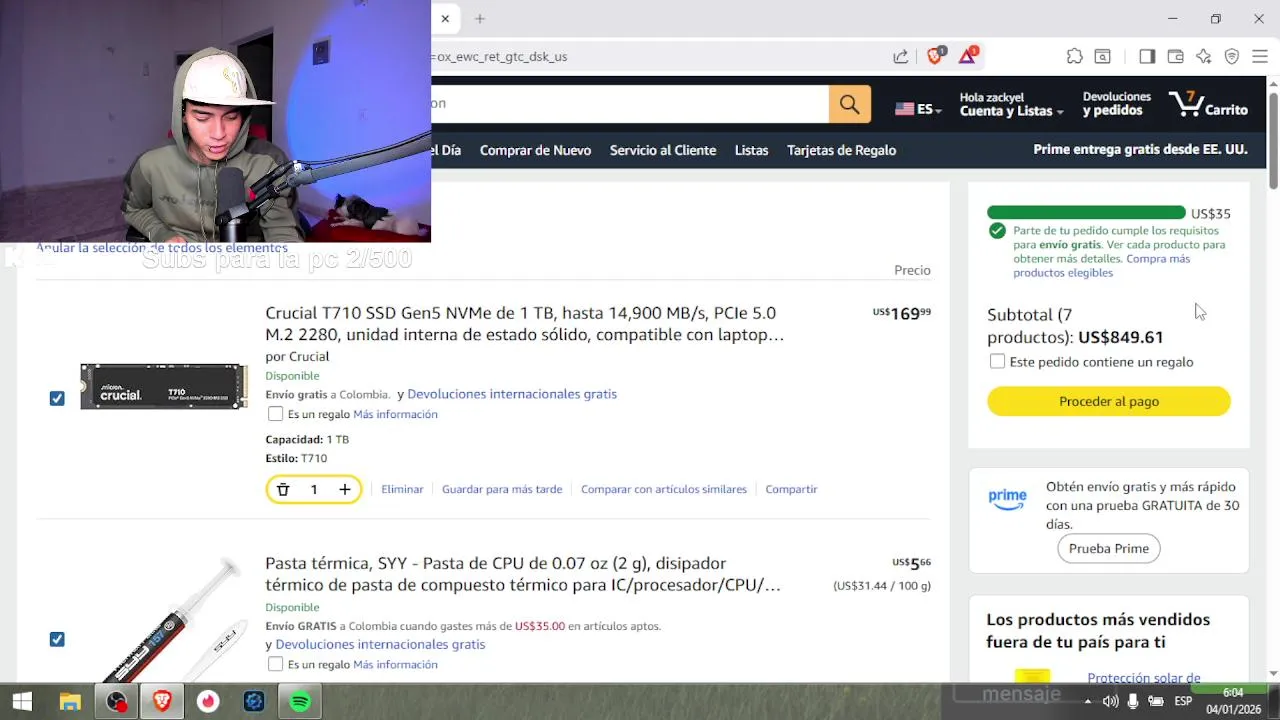This screenshot has height=720, width=1280.
Task: Click Guardar para más tarde link
Action: click(x=502, y=489)
